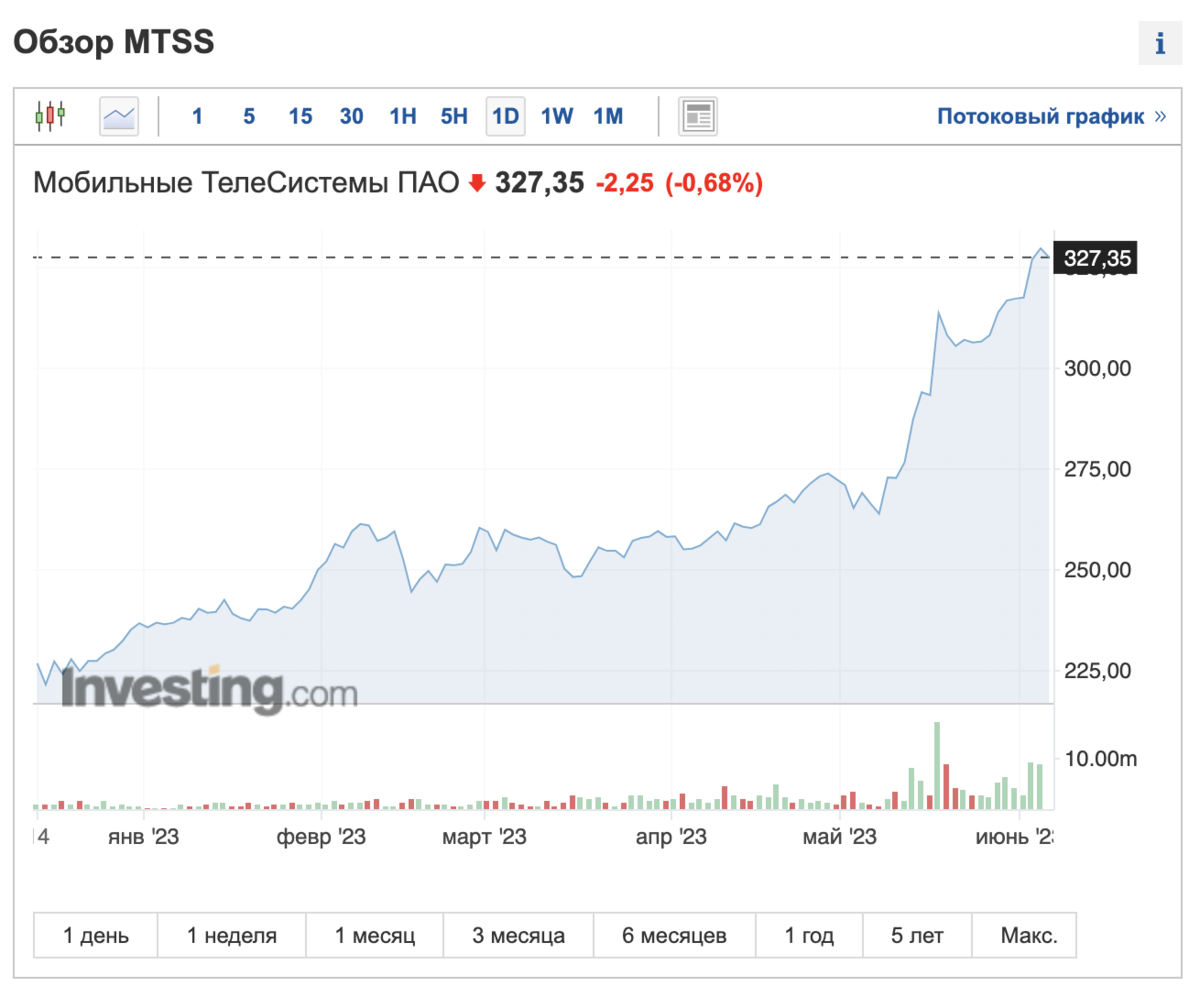The height and width of the screenshot is (997, 1200).
Task: Click the март '23 date label
Action: (484, 836)
